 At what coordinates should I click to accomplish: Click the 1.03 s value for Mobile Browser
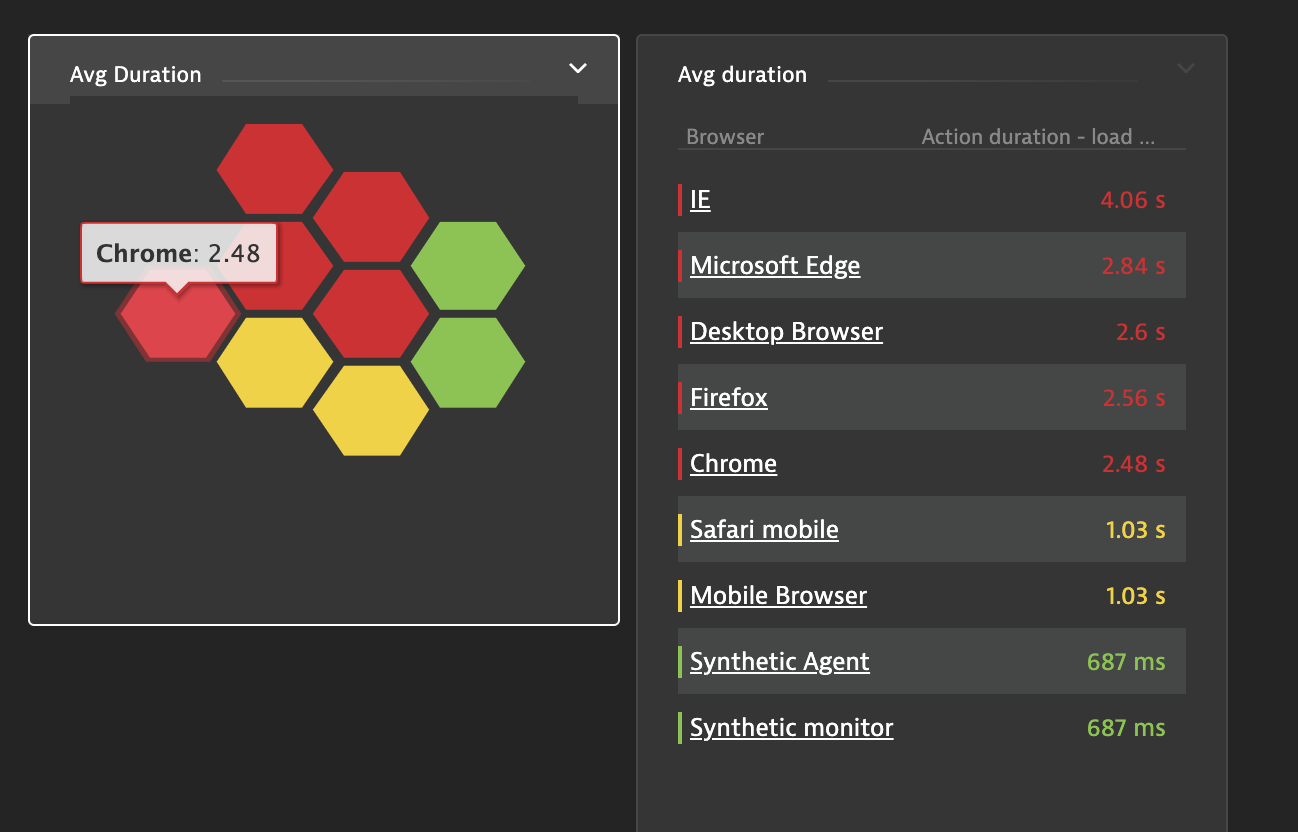tap(1135, 596)
